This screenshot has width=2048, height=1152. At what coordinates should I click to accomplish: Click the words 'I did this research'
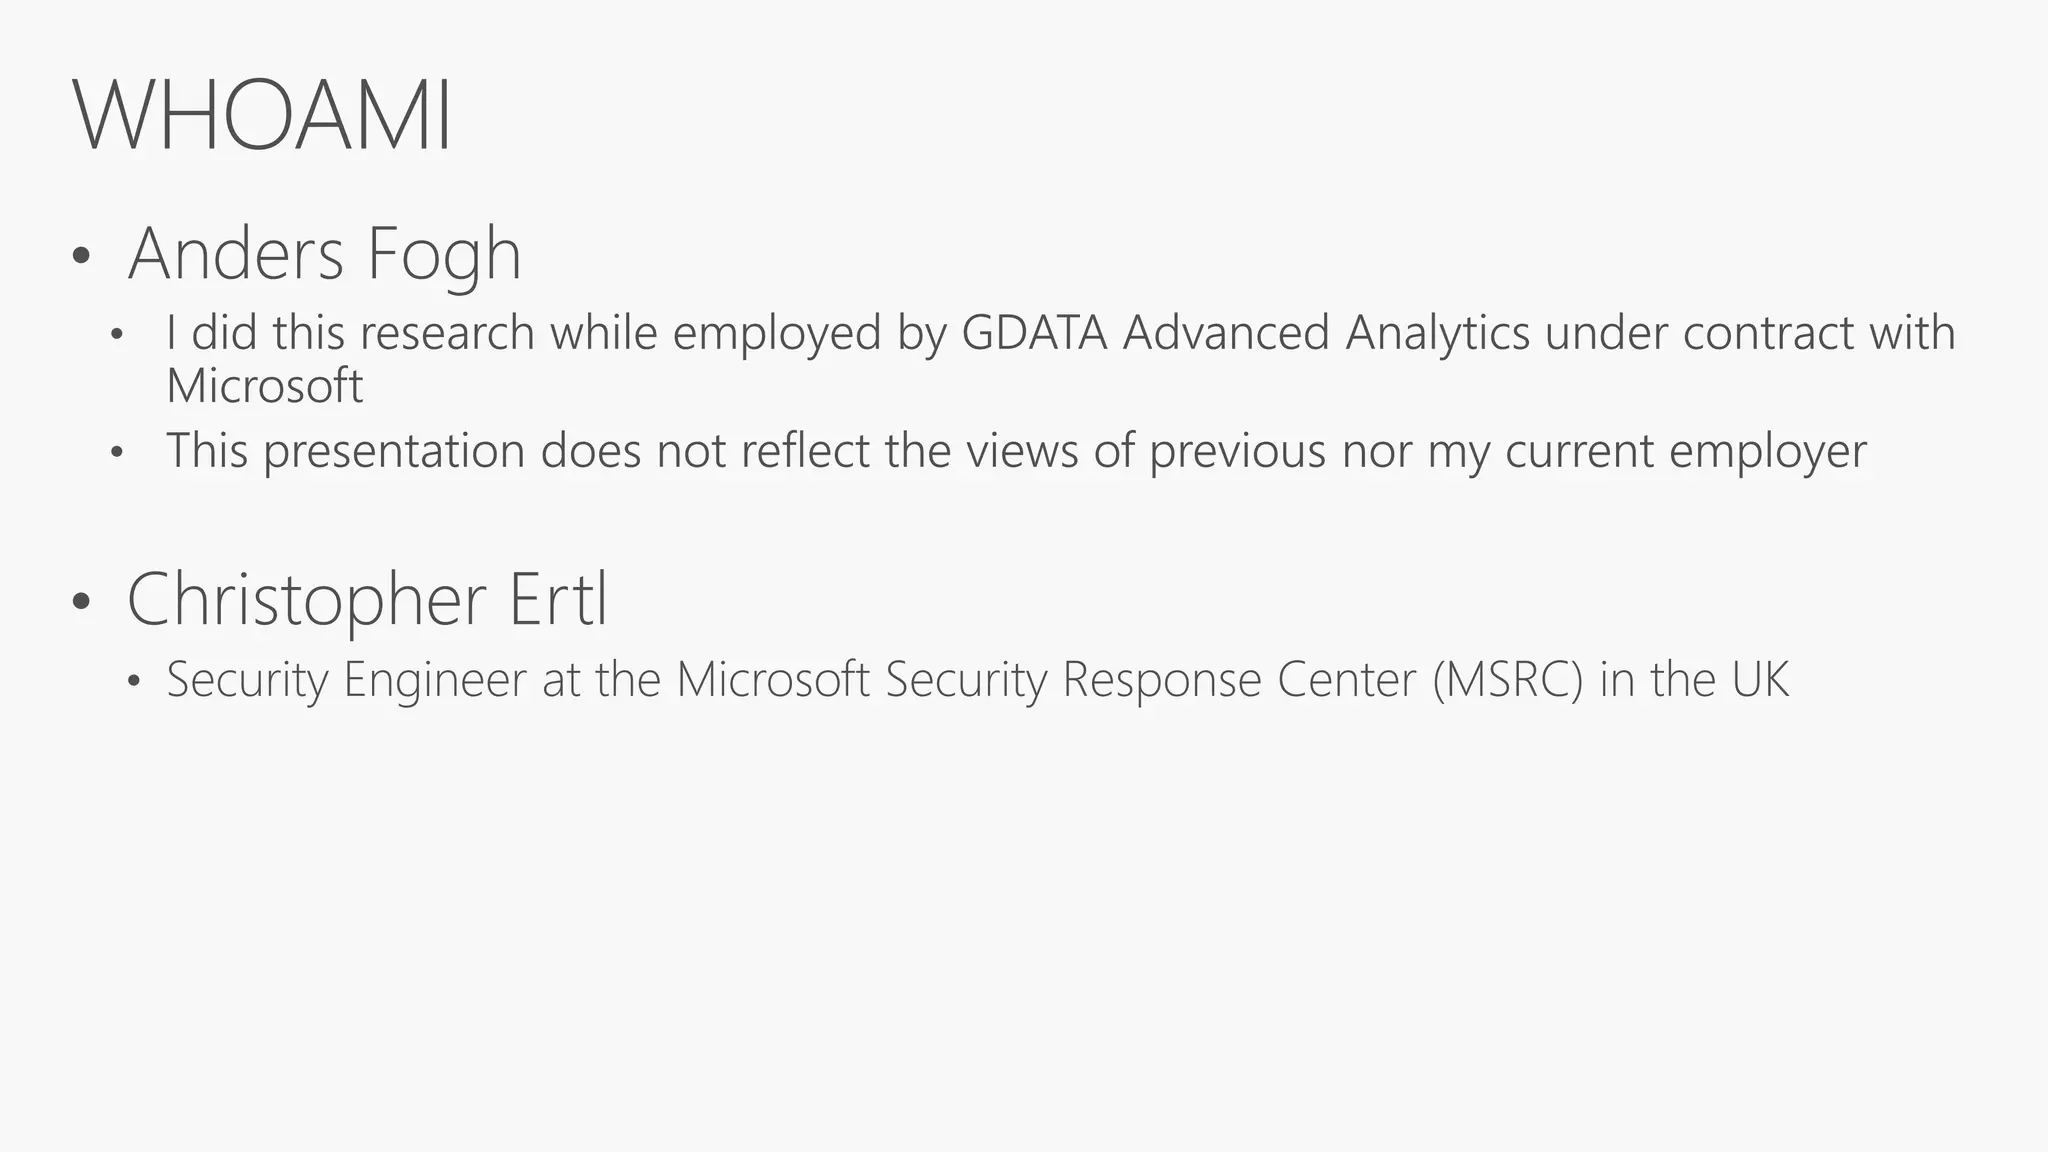350,333
